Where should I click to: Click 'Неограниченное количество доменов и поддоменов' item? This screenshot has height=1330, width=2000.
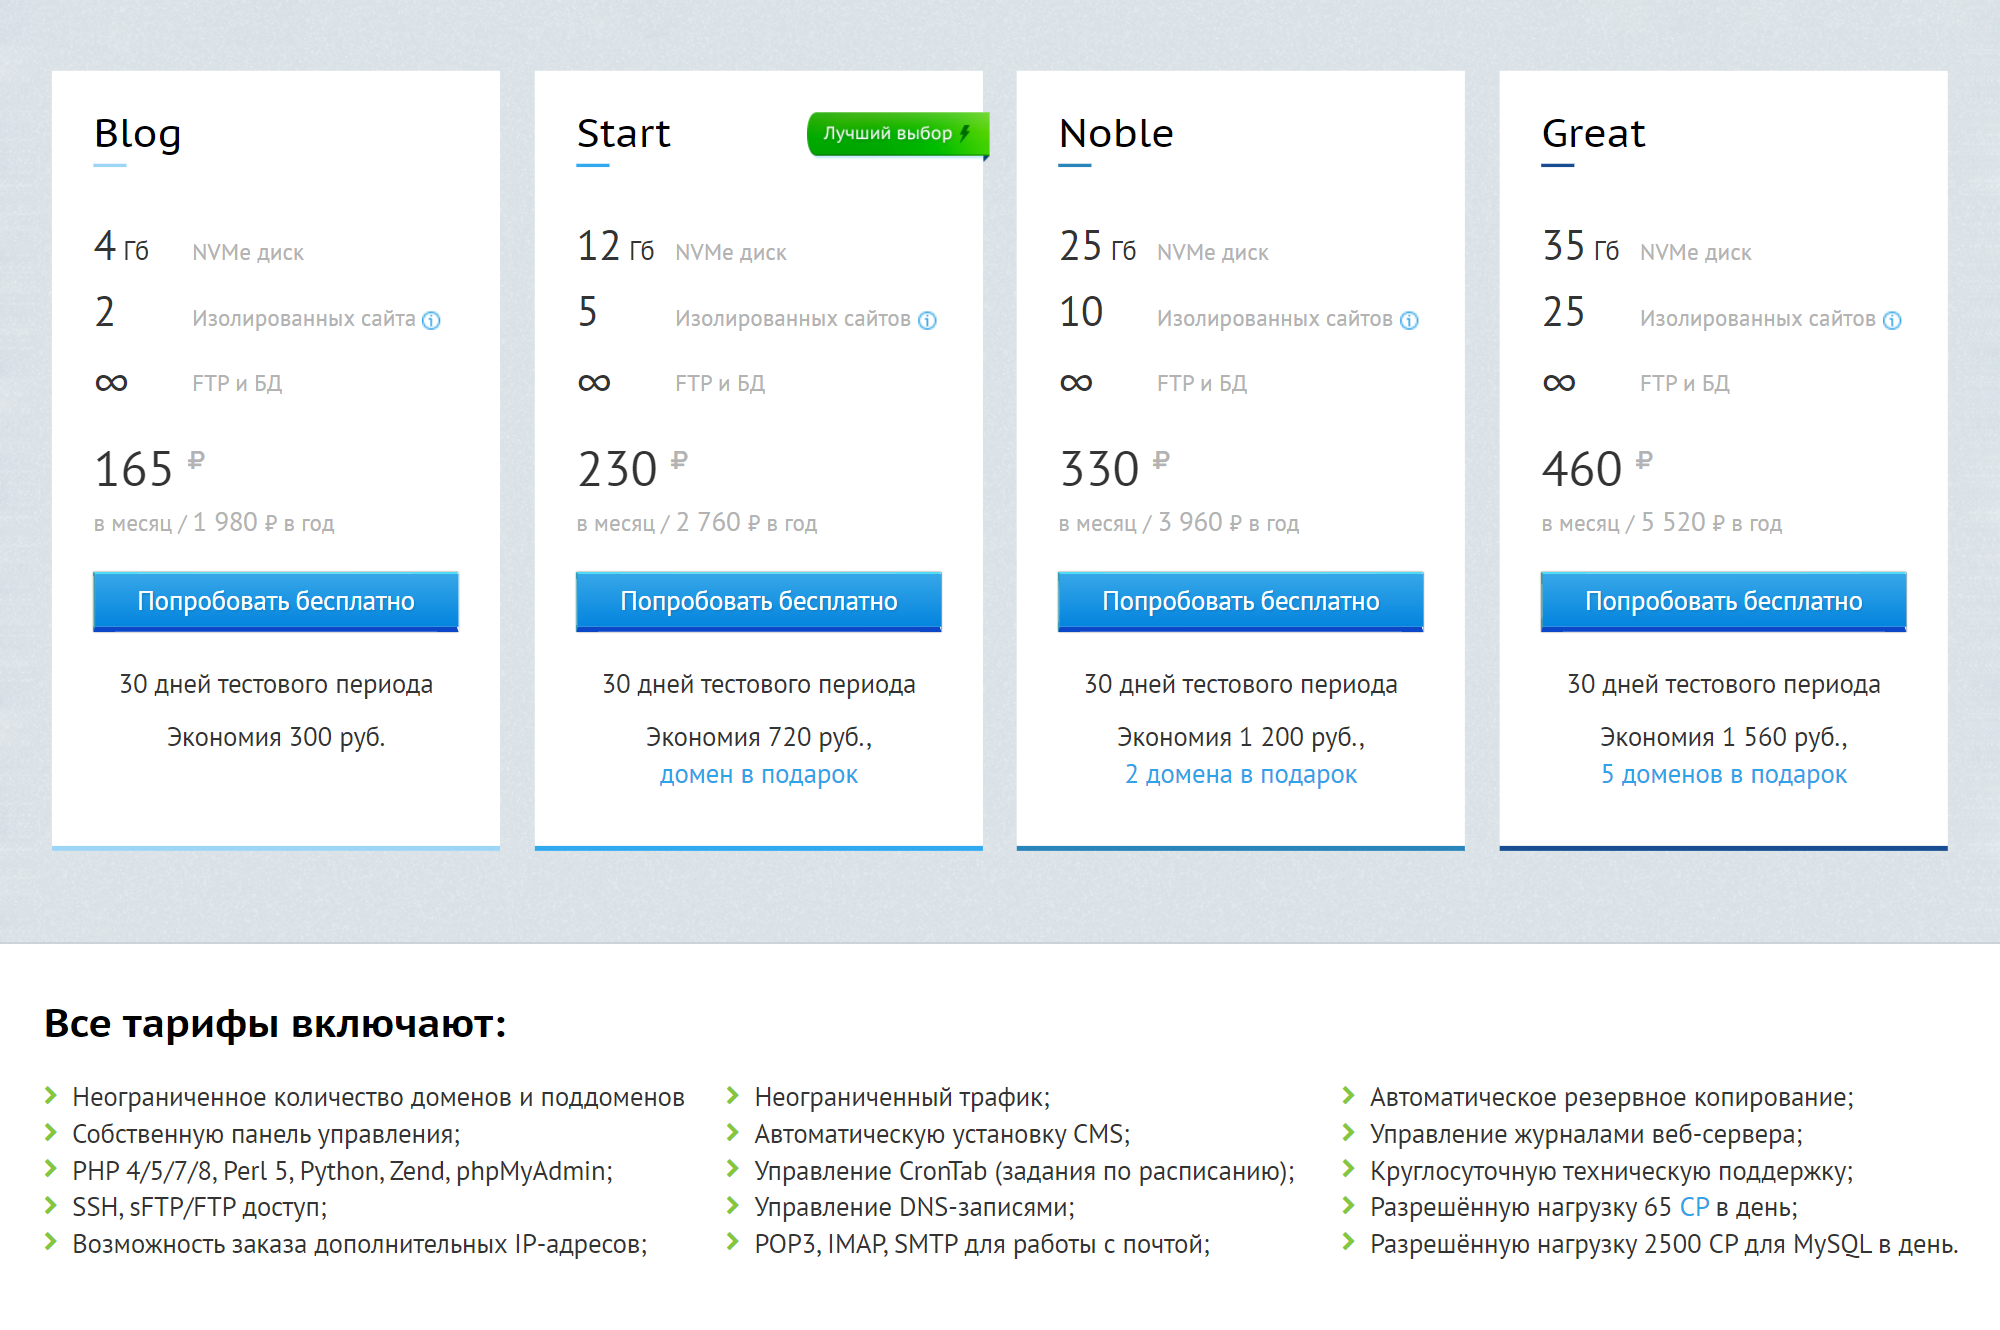[378, 1097]
